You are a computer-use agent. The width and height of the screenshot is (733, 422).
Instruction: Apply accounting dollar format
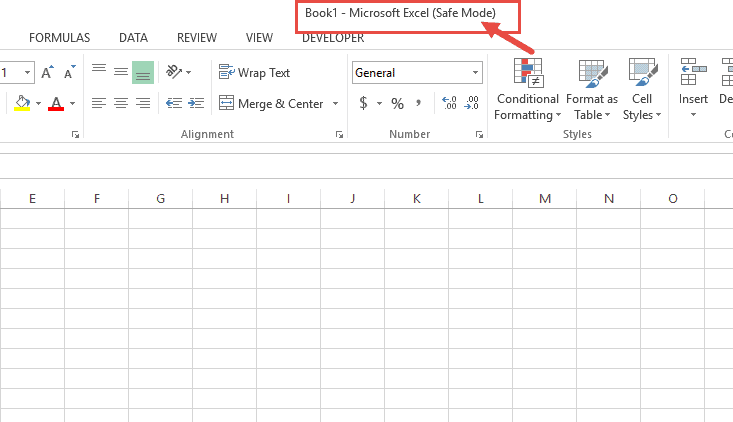click(x=363, y=103)
